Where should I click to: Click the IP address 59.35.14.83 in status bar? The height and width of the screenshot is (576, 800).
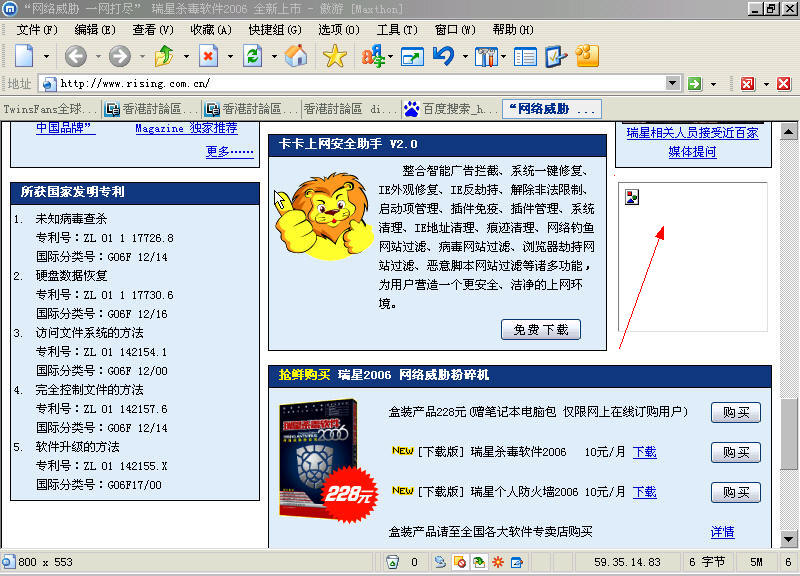pyautogui.click(x=627, y=562)
